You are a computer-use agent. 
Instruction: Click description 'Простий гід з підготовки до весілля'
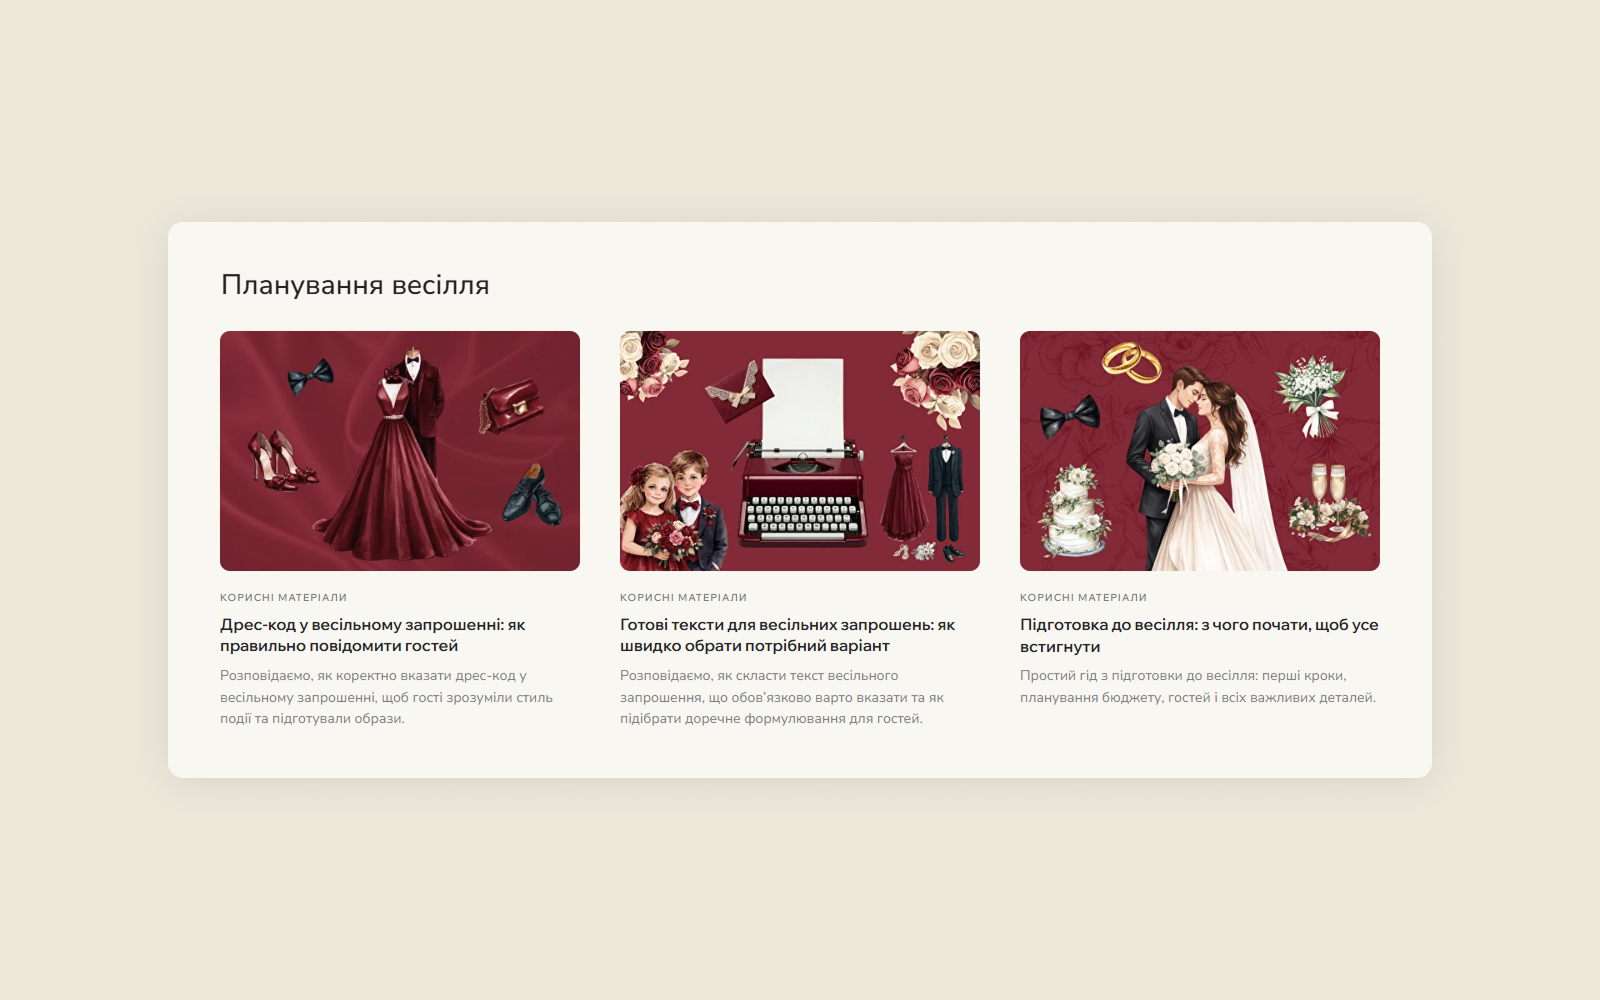tap(1198, 686)
